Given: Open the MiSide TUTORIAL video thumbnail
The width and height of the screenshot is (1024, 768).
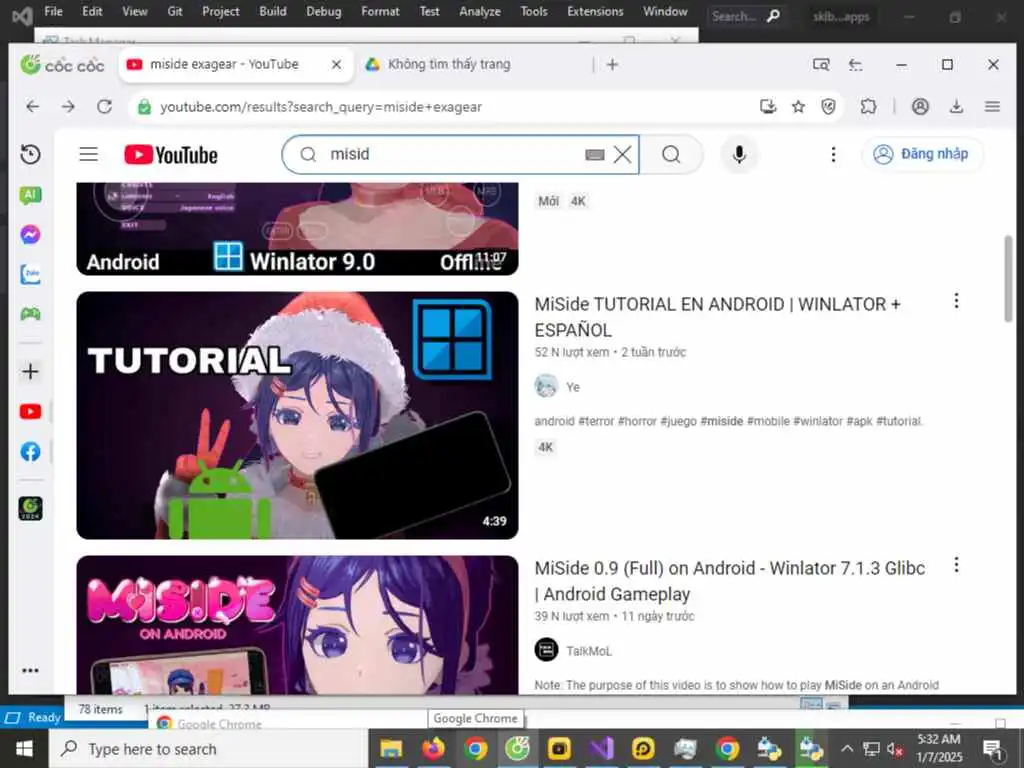Looking at the screenshot, I should (297, 415).
